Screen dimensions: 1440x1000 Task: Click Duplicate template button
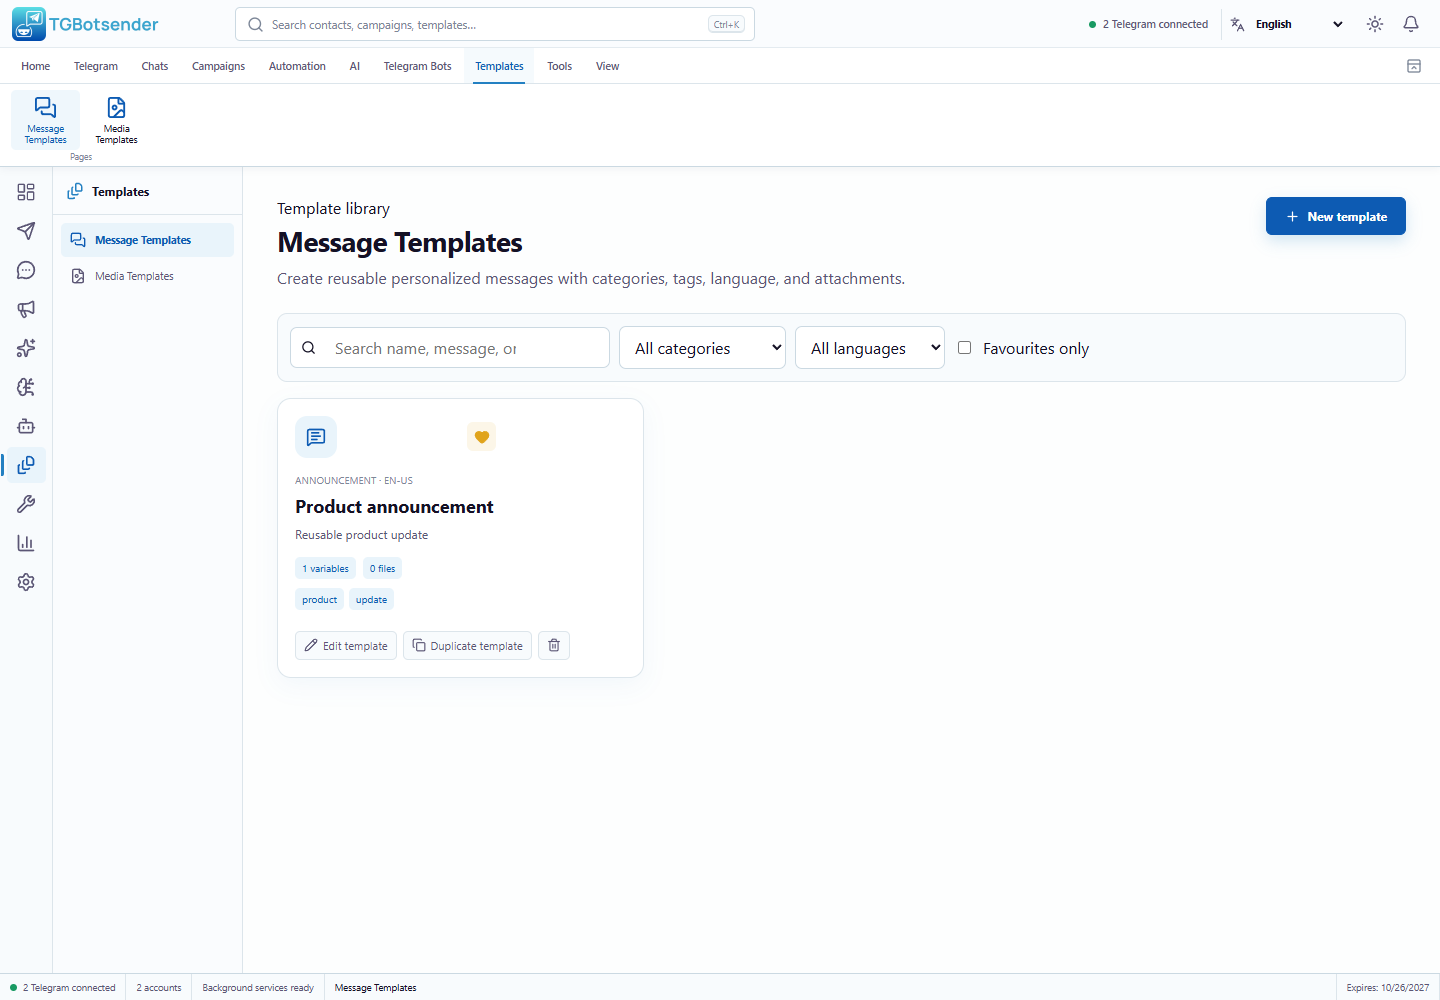467,646
